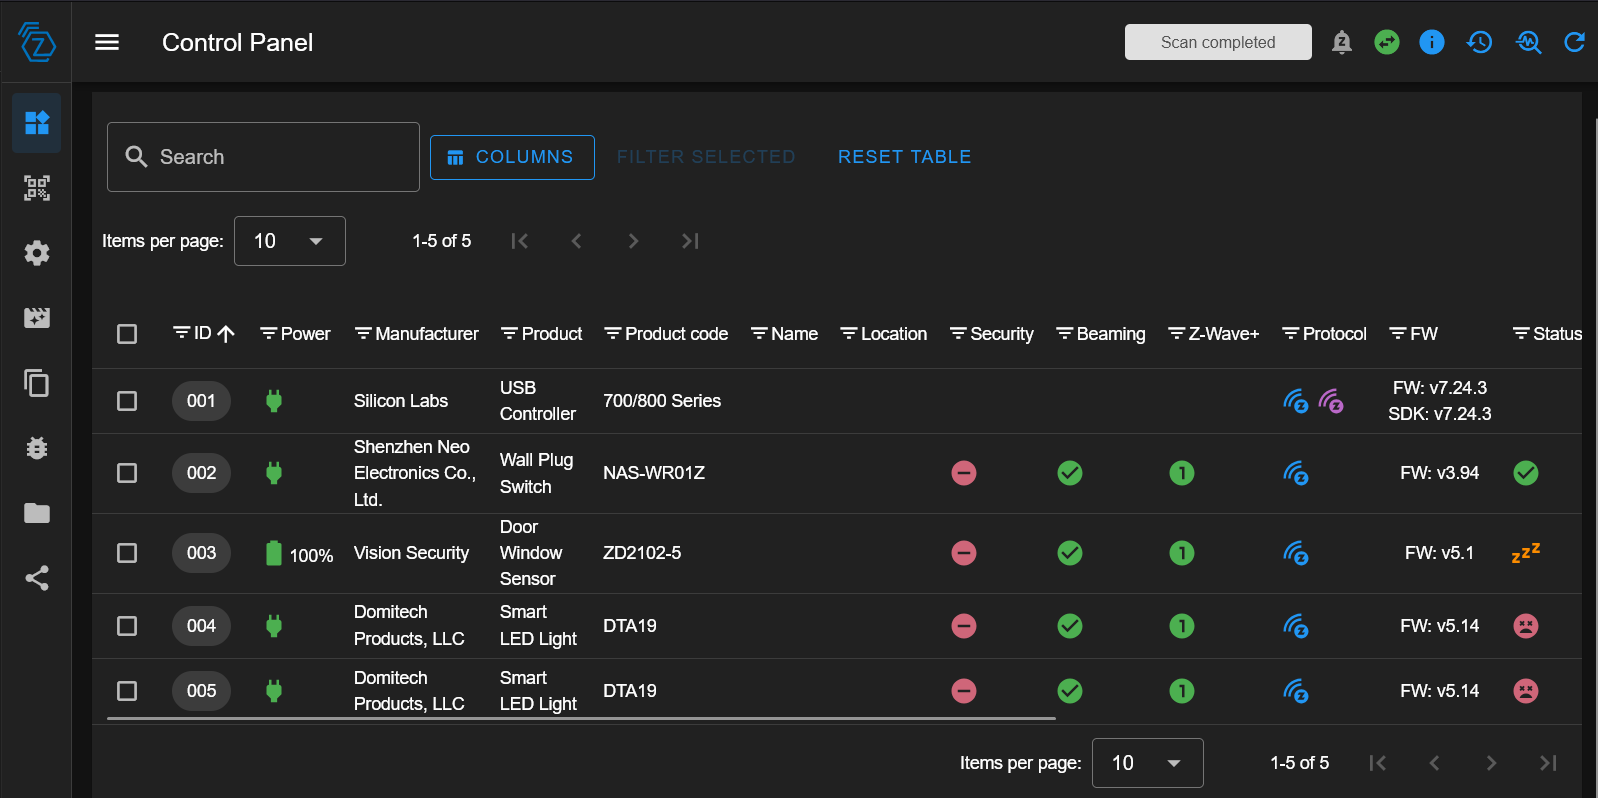Screen dimensions: 1598x798
Task: Go to last page using bottom pagination
Action: click(x=1548, y=763)
